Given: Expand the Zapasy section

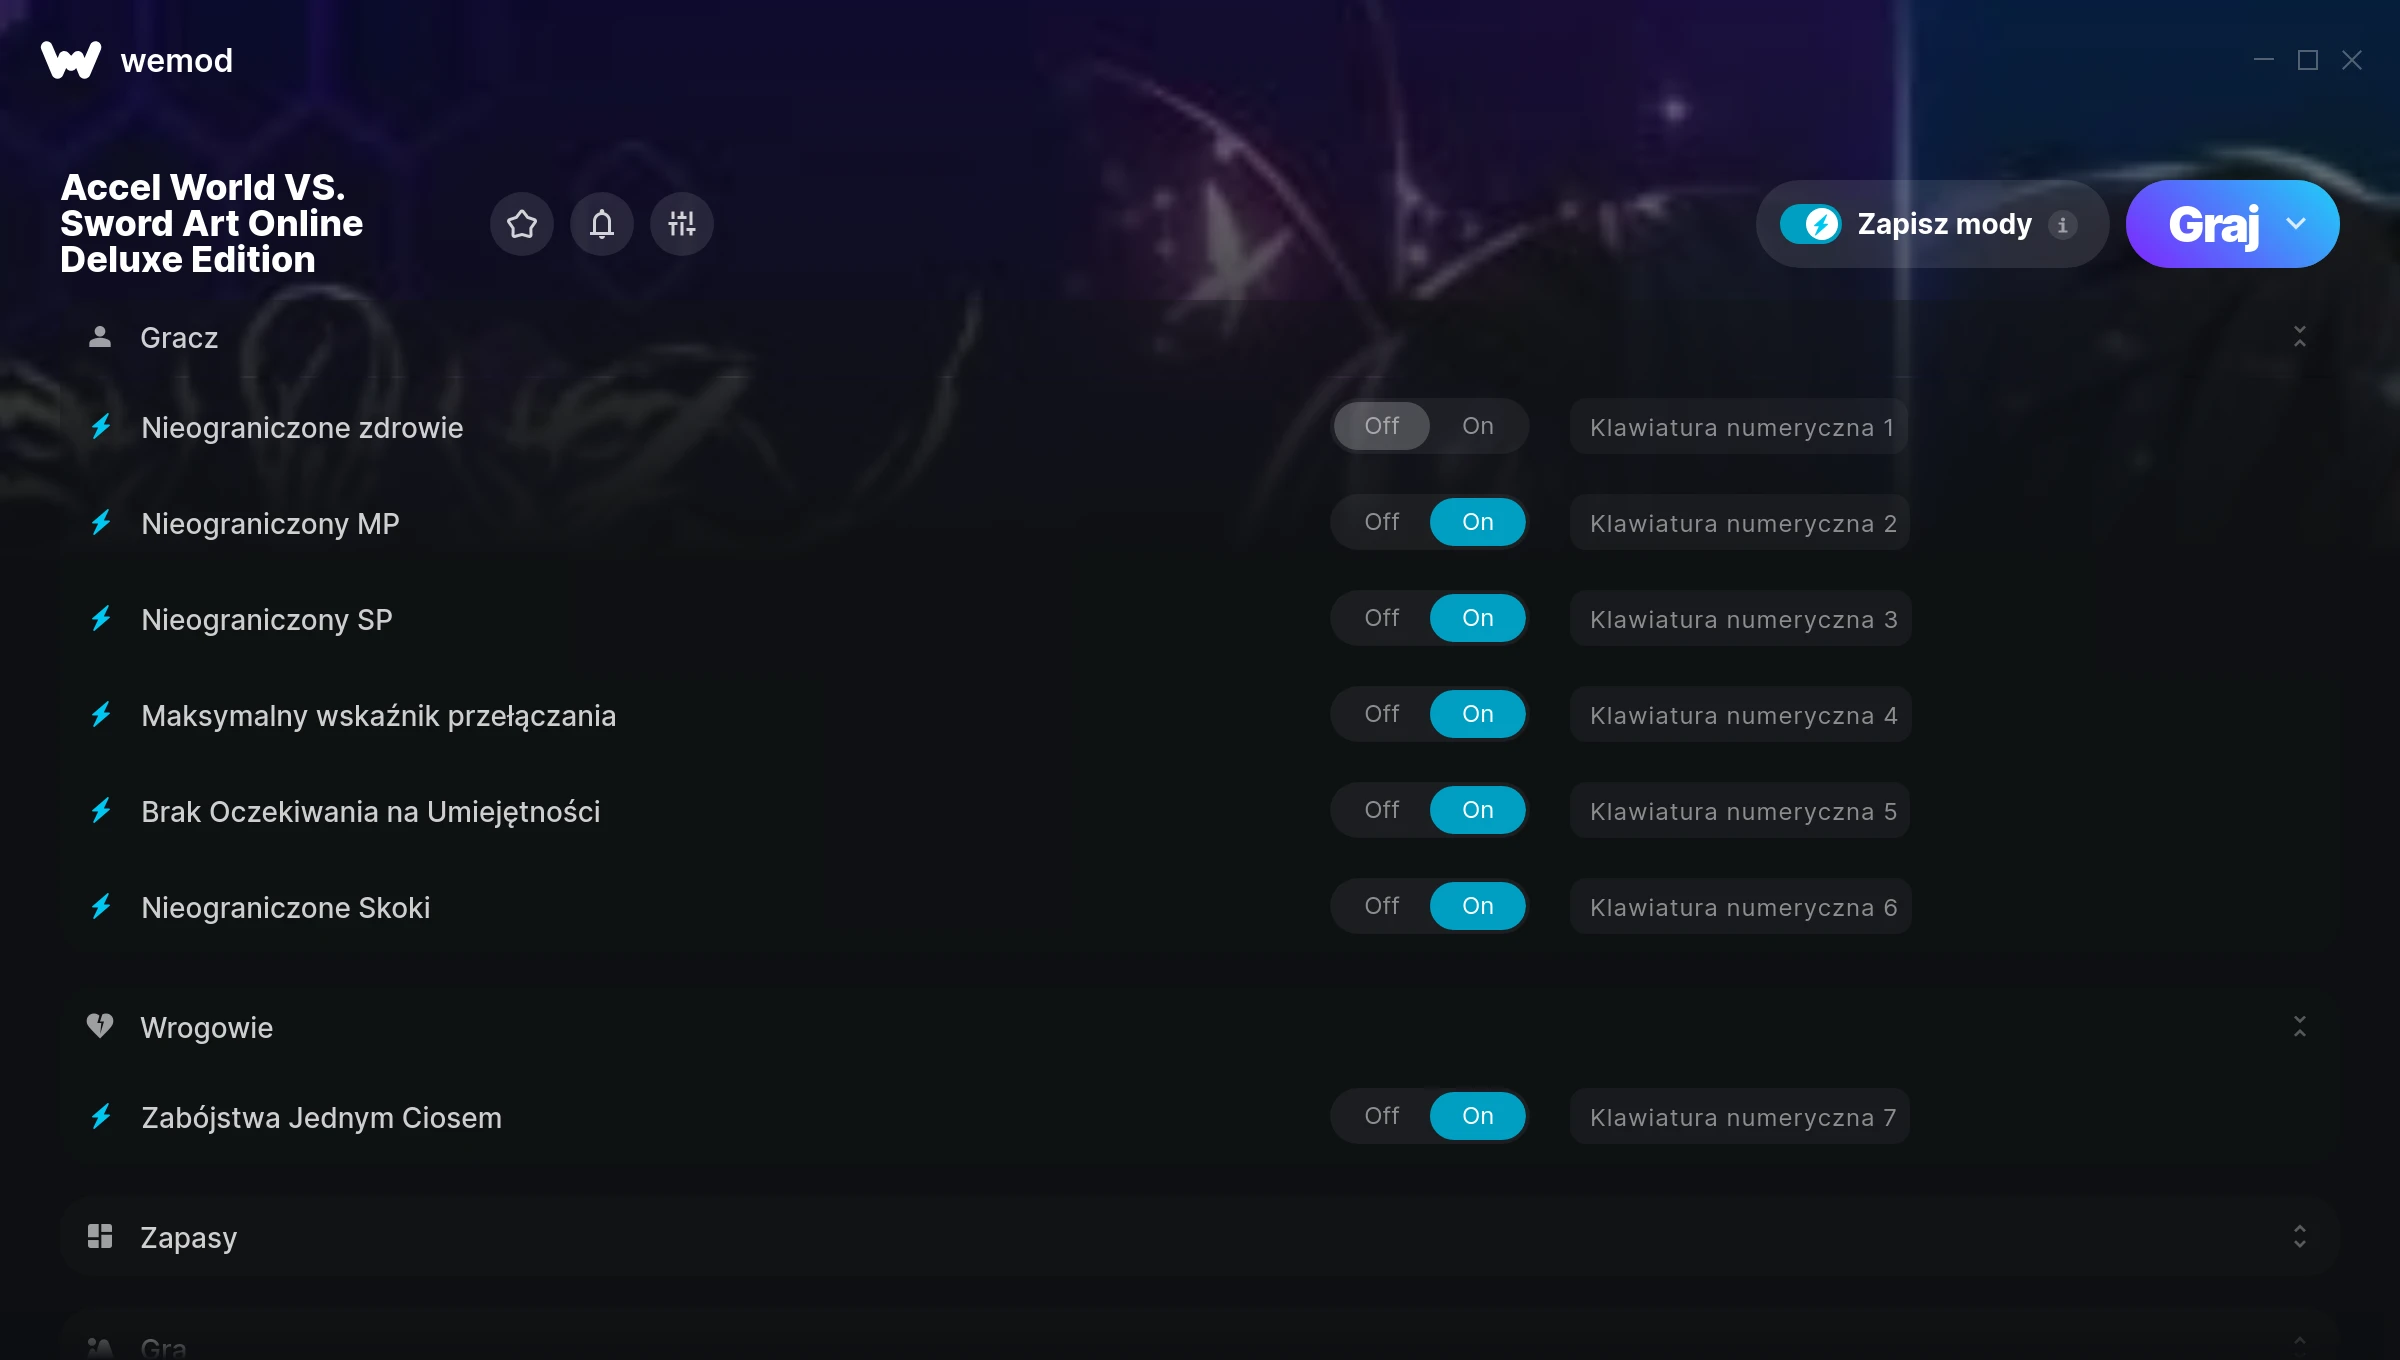Looking at the screenshot, I should pyautogui.click(x=2300, y=1237).
